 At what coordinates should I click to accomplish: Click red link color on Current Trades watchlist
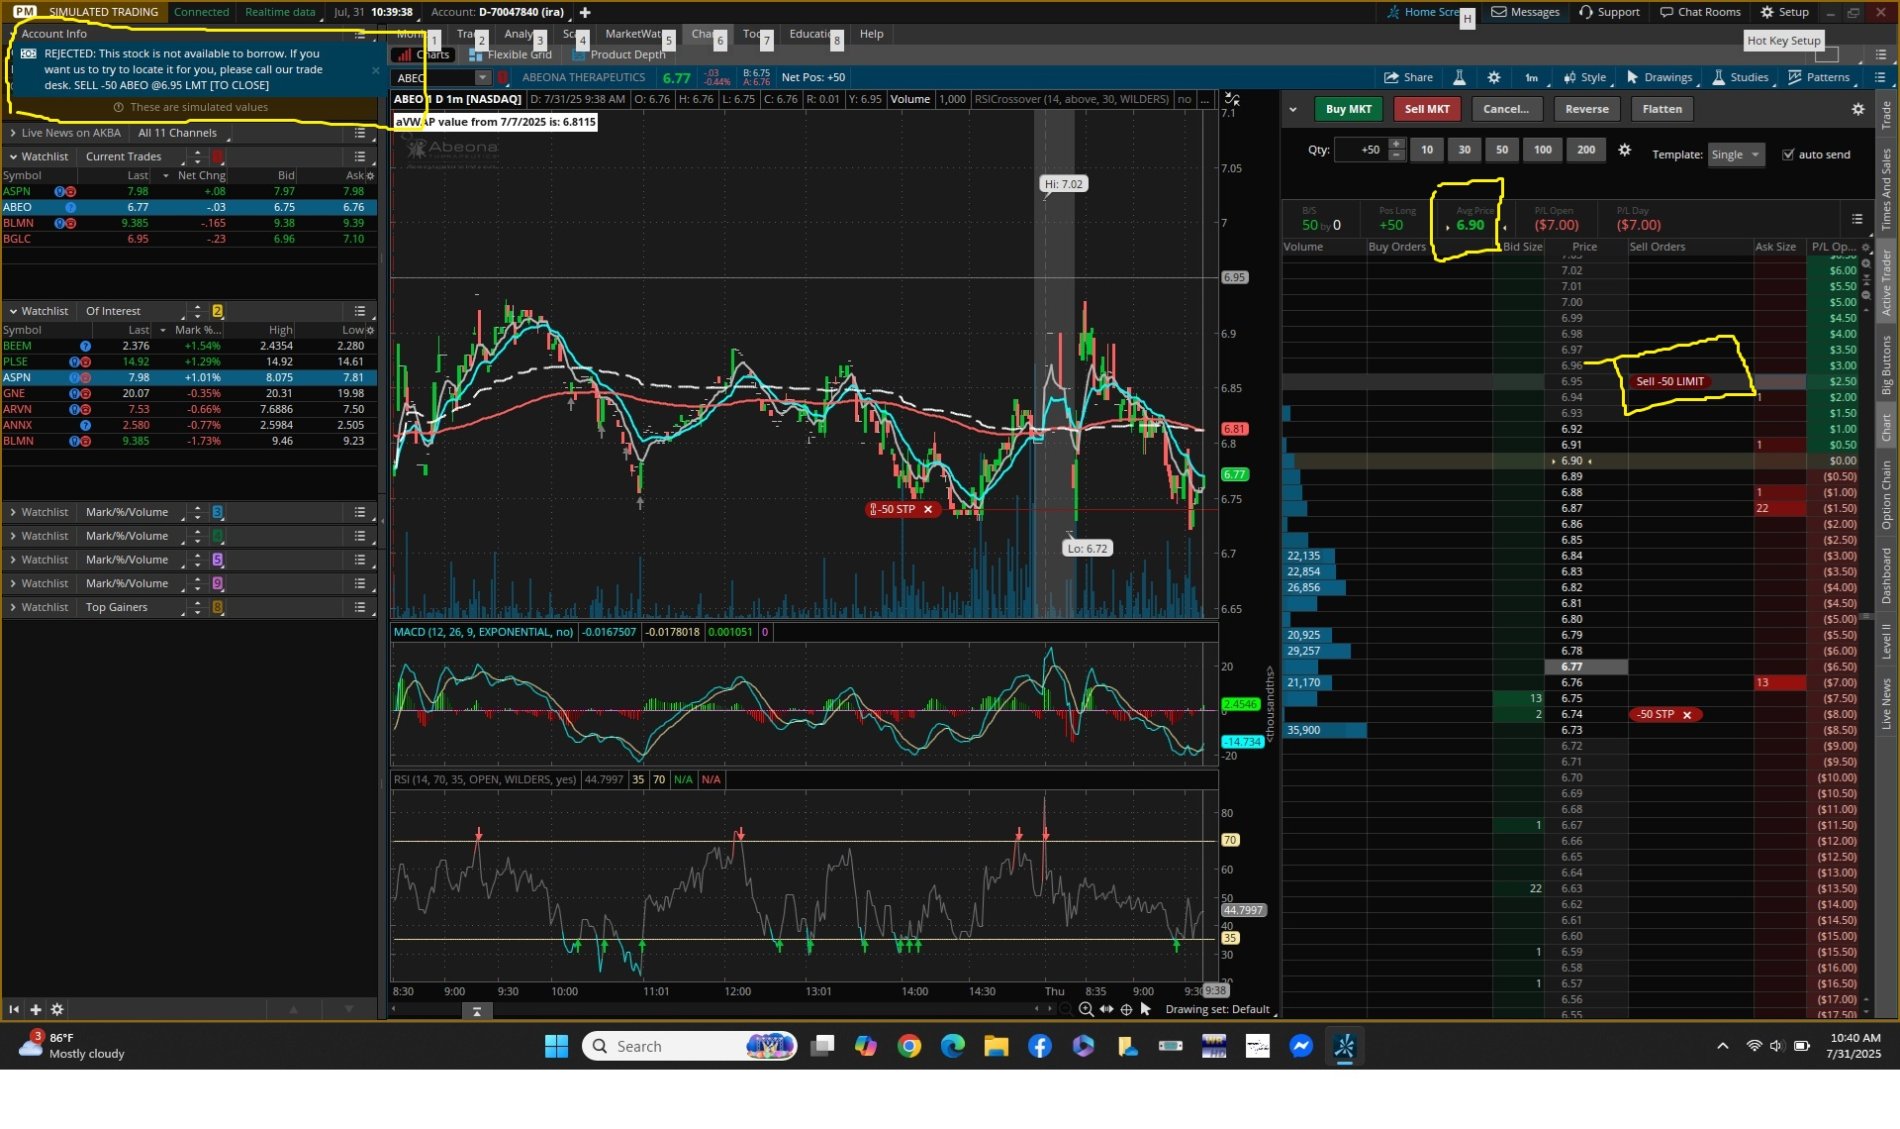tap(218, 157)
